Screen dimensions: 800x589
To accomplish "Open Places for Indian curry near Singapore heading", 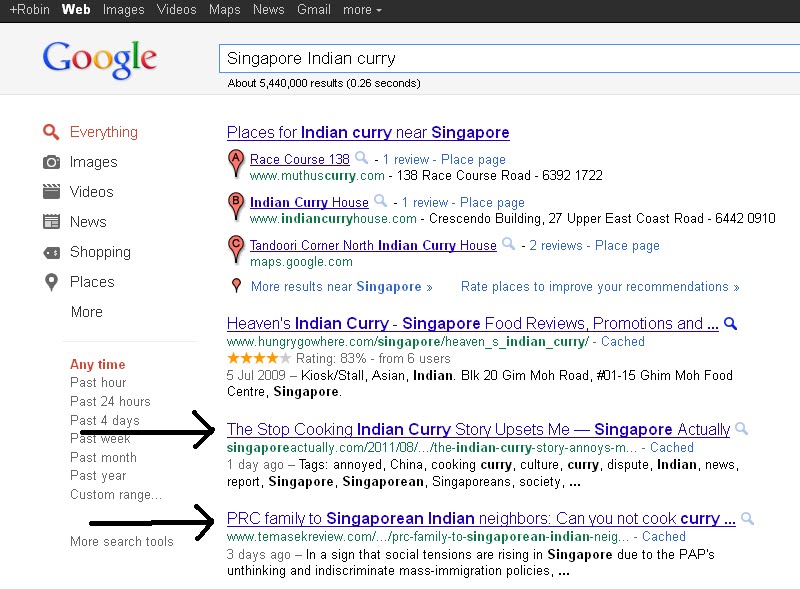I will [x=368, y=133].
